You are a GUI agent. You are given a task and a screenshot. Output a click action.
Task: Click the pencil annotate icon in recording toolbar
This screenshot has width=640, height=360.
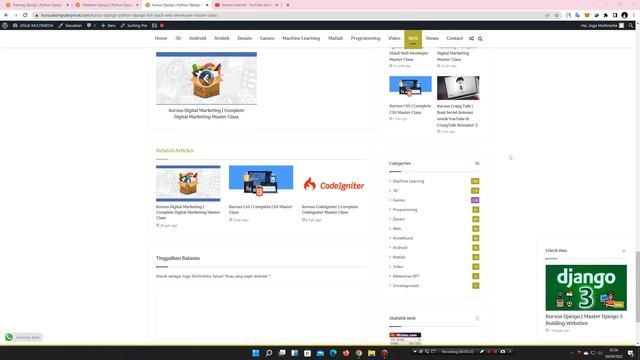coord(482,351)
